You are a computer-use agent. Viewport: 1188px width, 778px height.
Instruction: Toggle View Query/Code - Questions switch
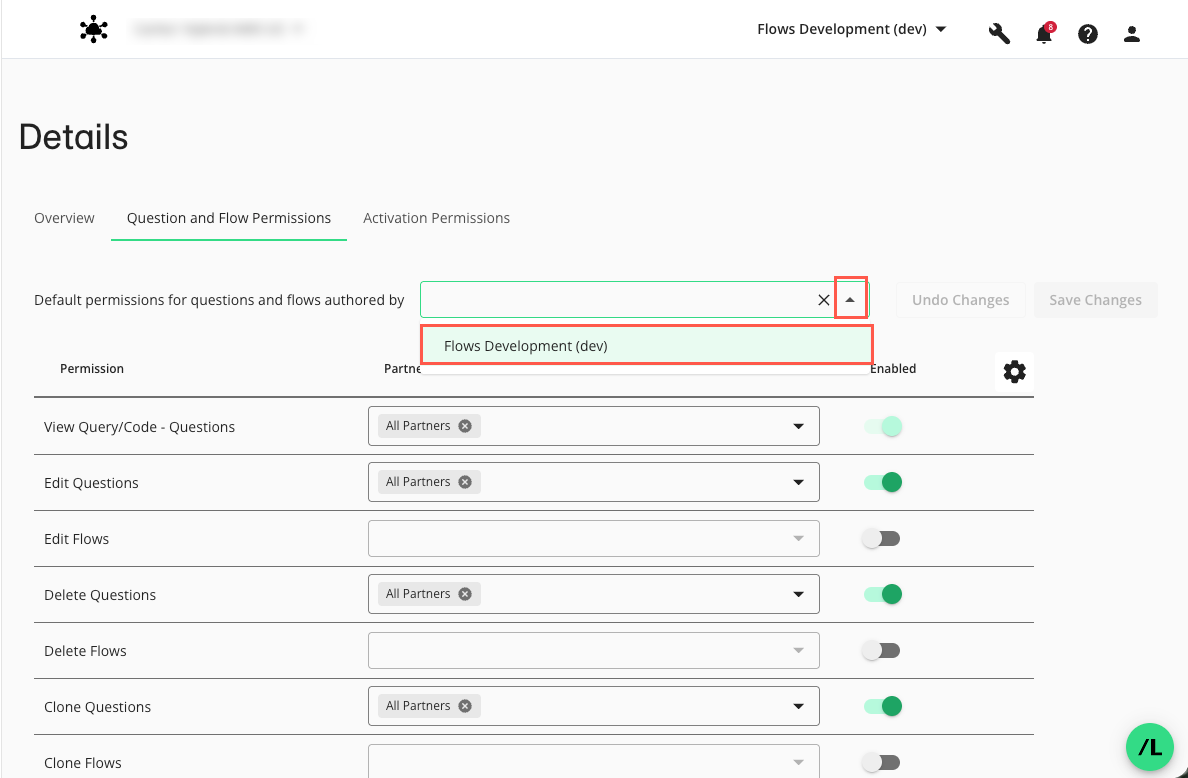click(x=883, y=426)
